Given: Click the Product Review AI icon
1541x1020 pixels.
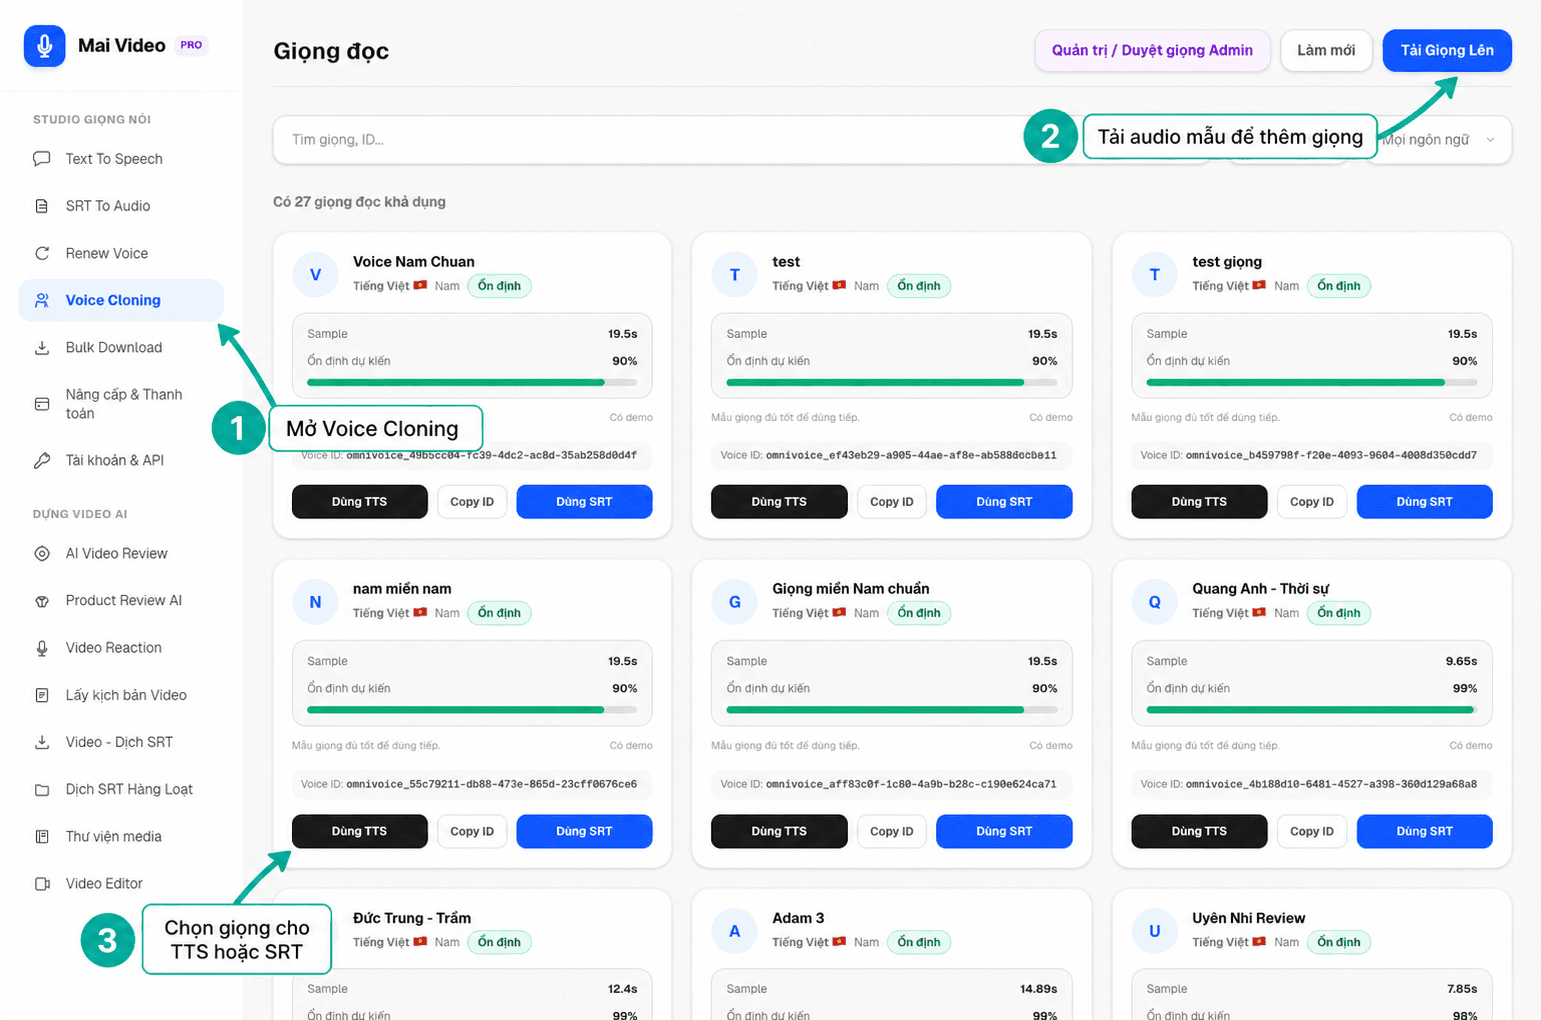Looking at the screenshot, I should (x=42, y=601).
